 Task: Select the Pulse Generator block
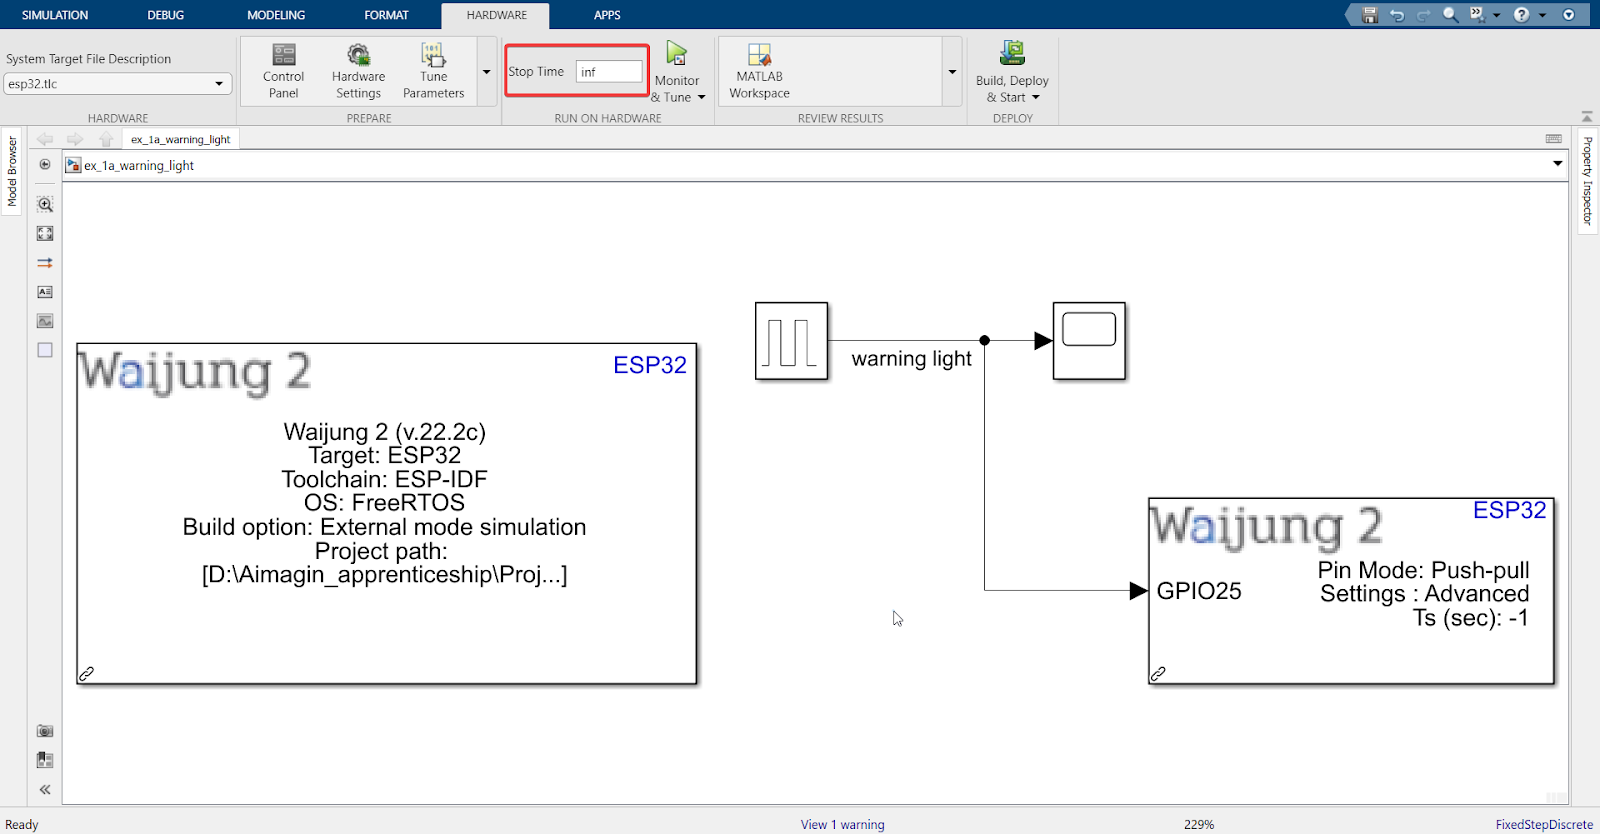(x=791, y=341)
